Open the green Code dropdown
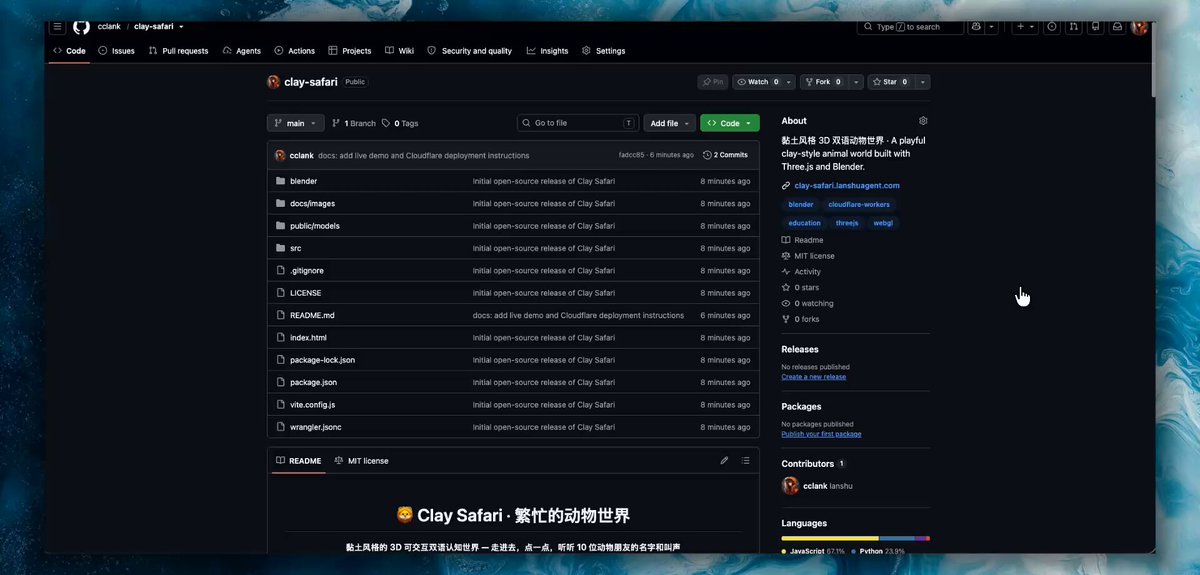 [x=730, y=123]
